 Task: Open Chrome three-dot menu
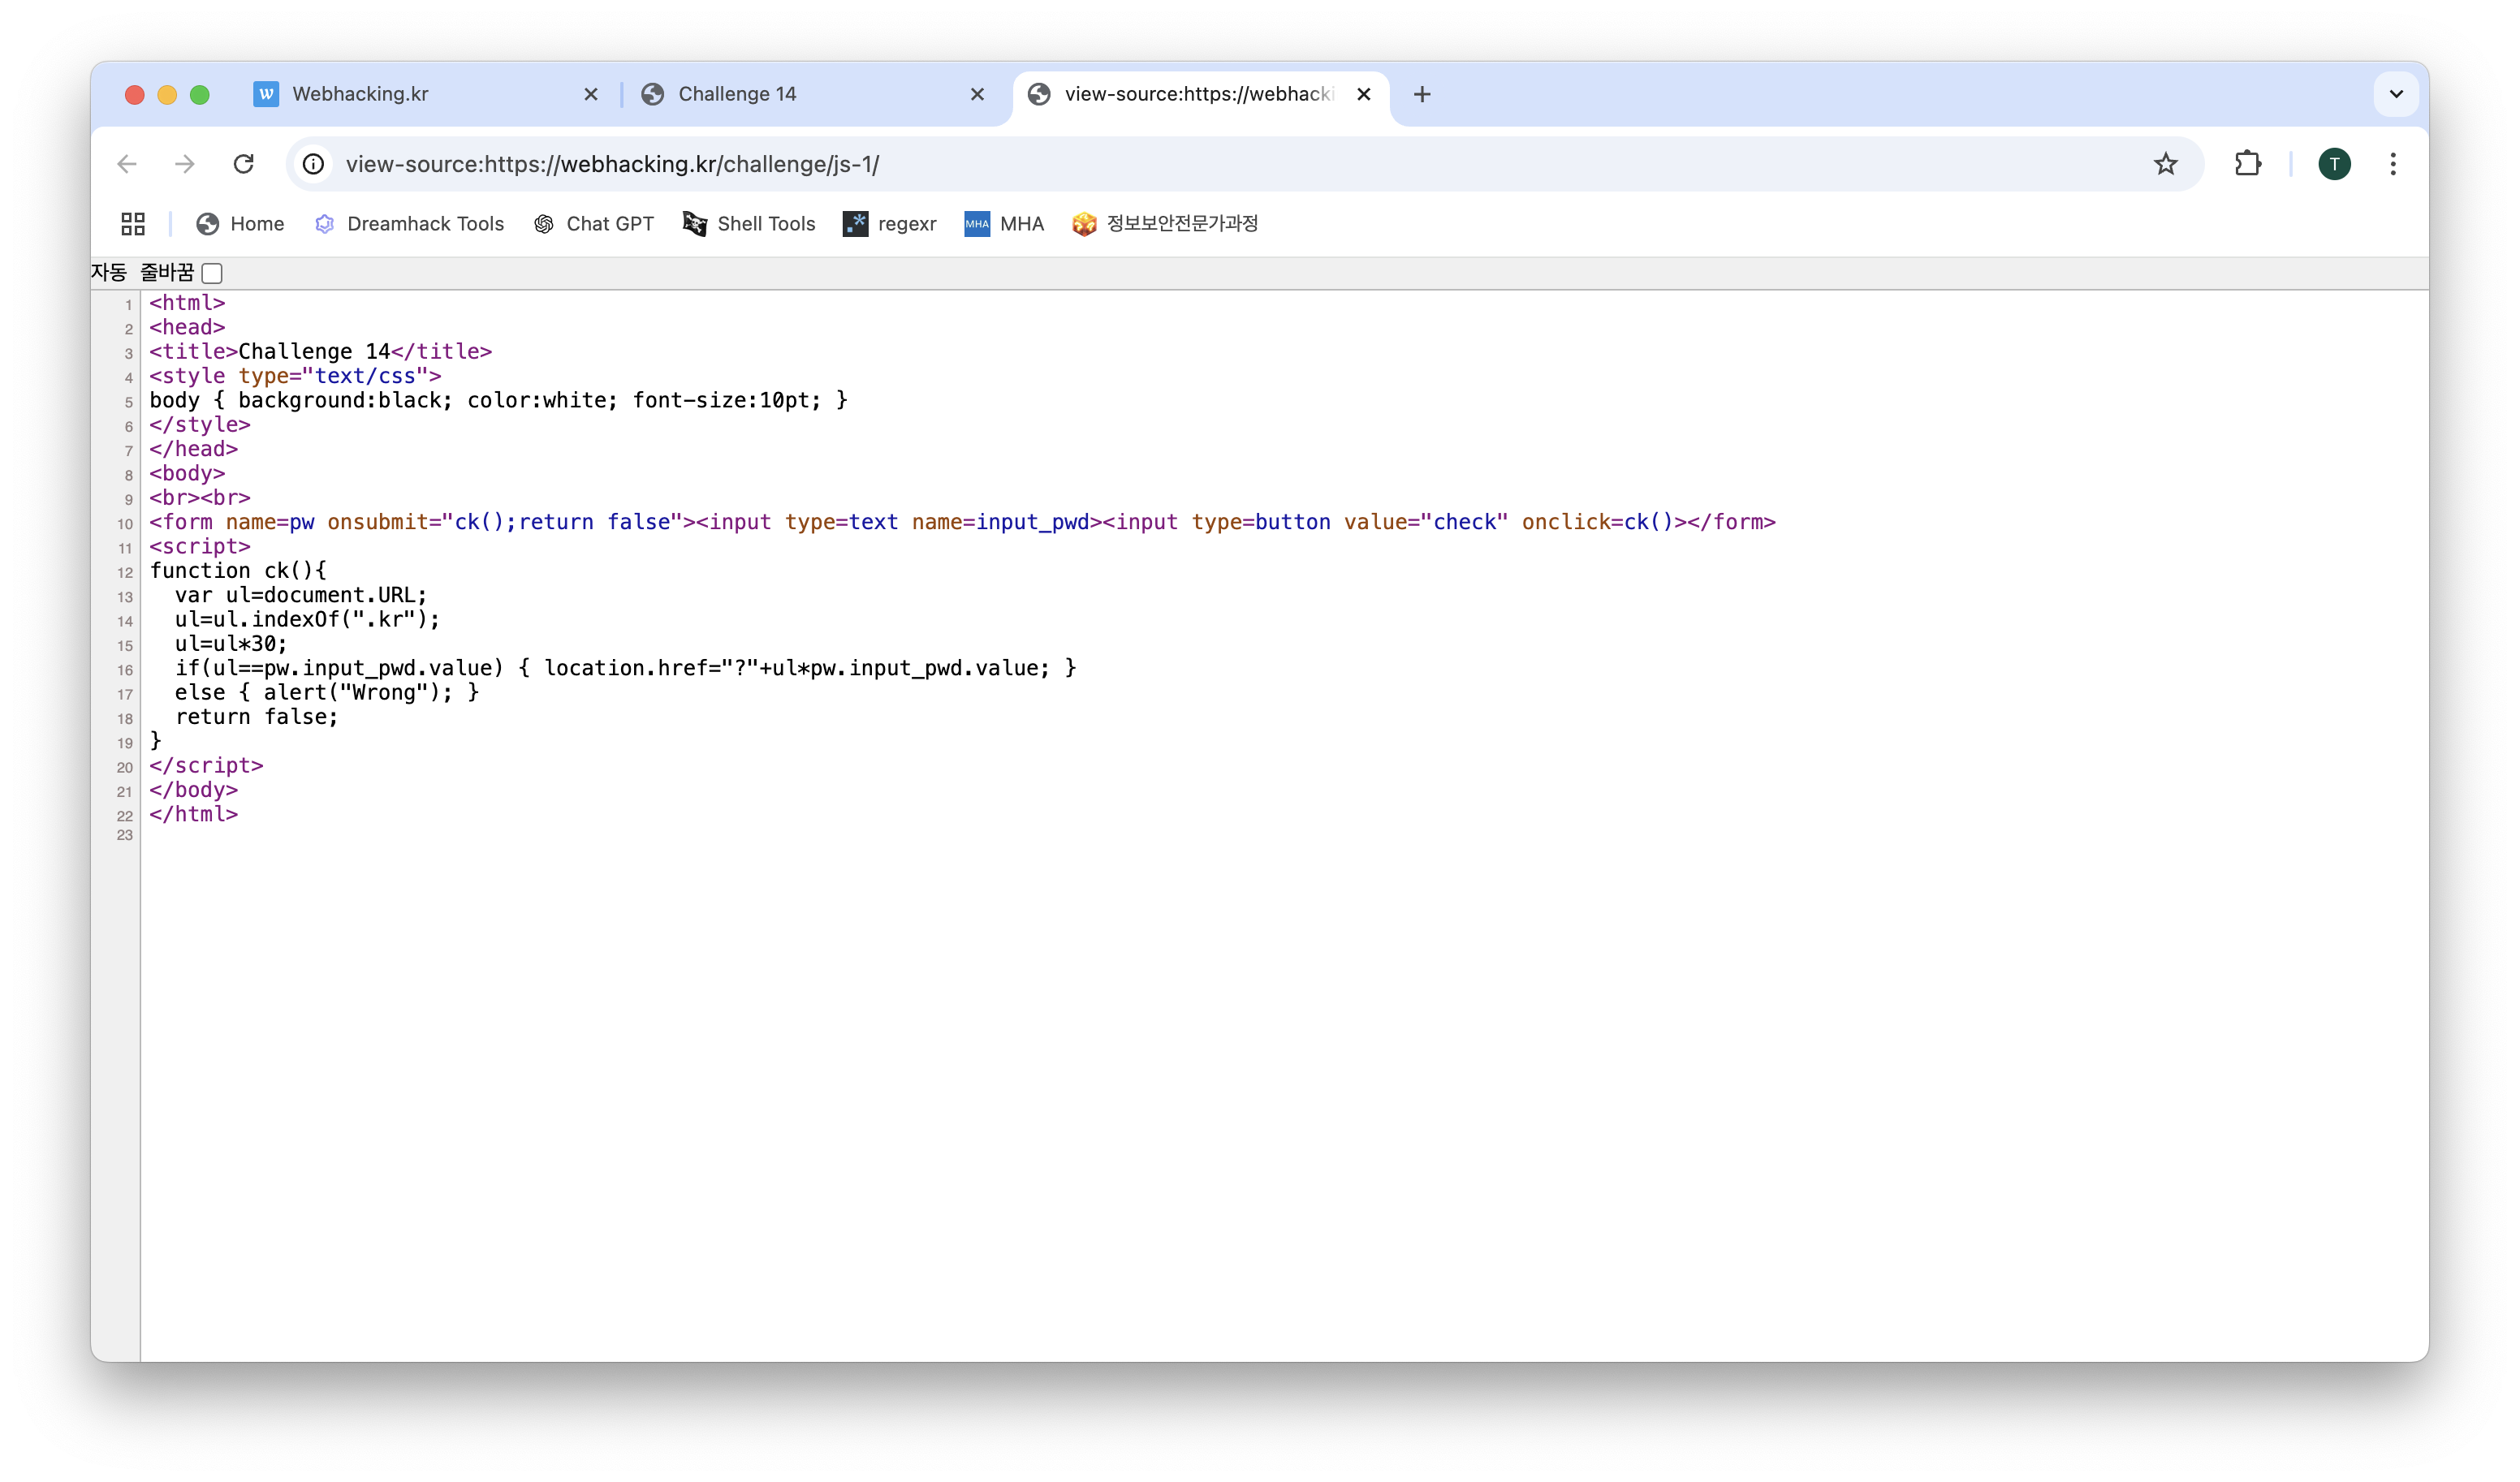point(2393,164)
